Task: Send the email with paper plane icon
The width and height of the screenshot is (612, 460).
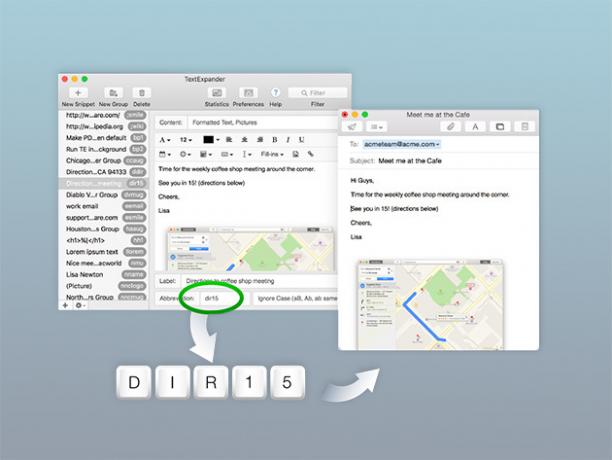Action: (x=352, y=126)
